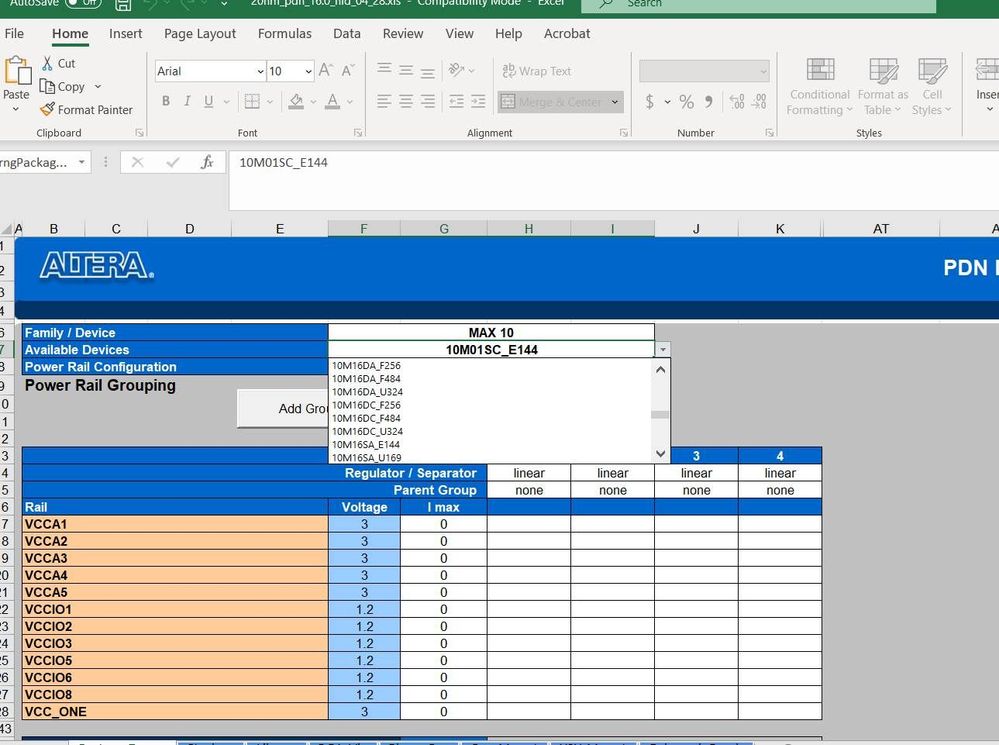The width and height of the screenshot is (999, 745).
Task: Click the VCCA1 voltage cell
Action: point(364,524)
